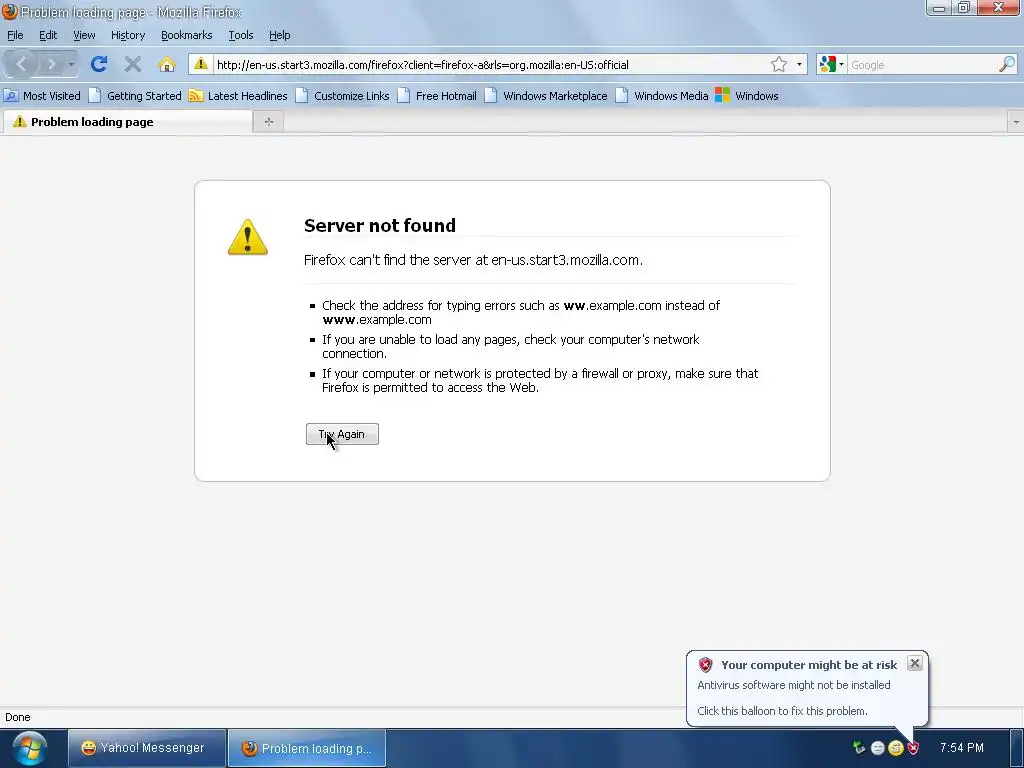Click the red shield icon in balloon
The image size is (1024, 768).
click(705, 665)
